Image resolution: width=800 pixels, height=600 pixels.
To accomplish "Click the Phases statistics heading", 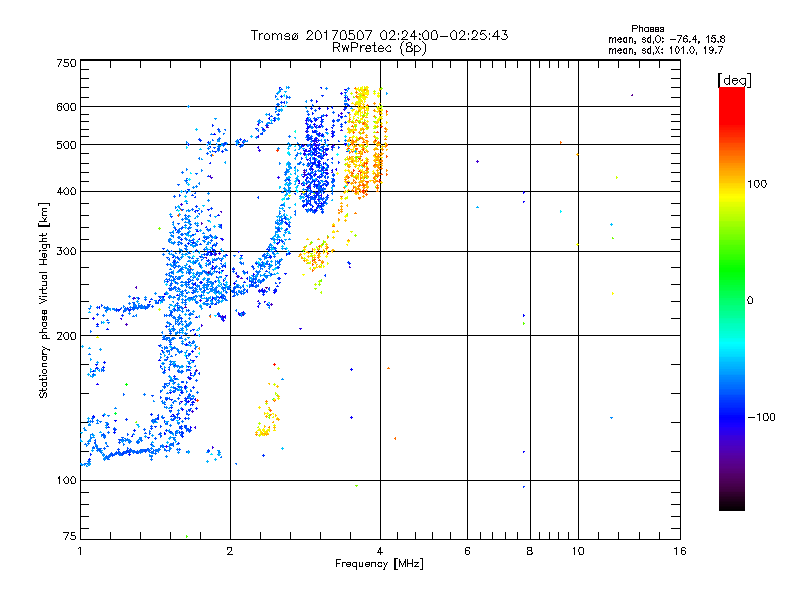I will [x=647, y=29].
